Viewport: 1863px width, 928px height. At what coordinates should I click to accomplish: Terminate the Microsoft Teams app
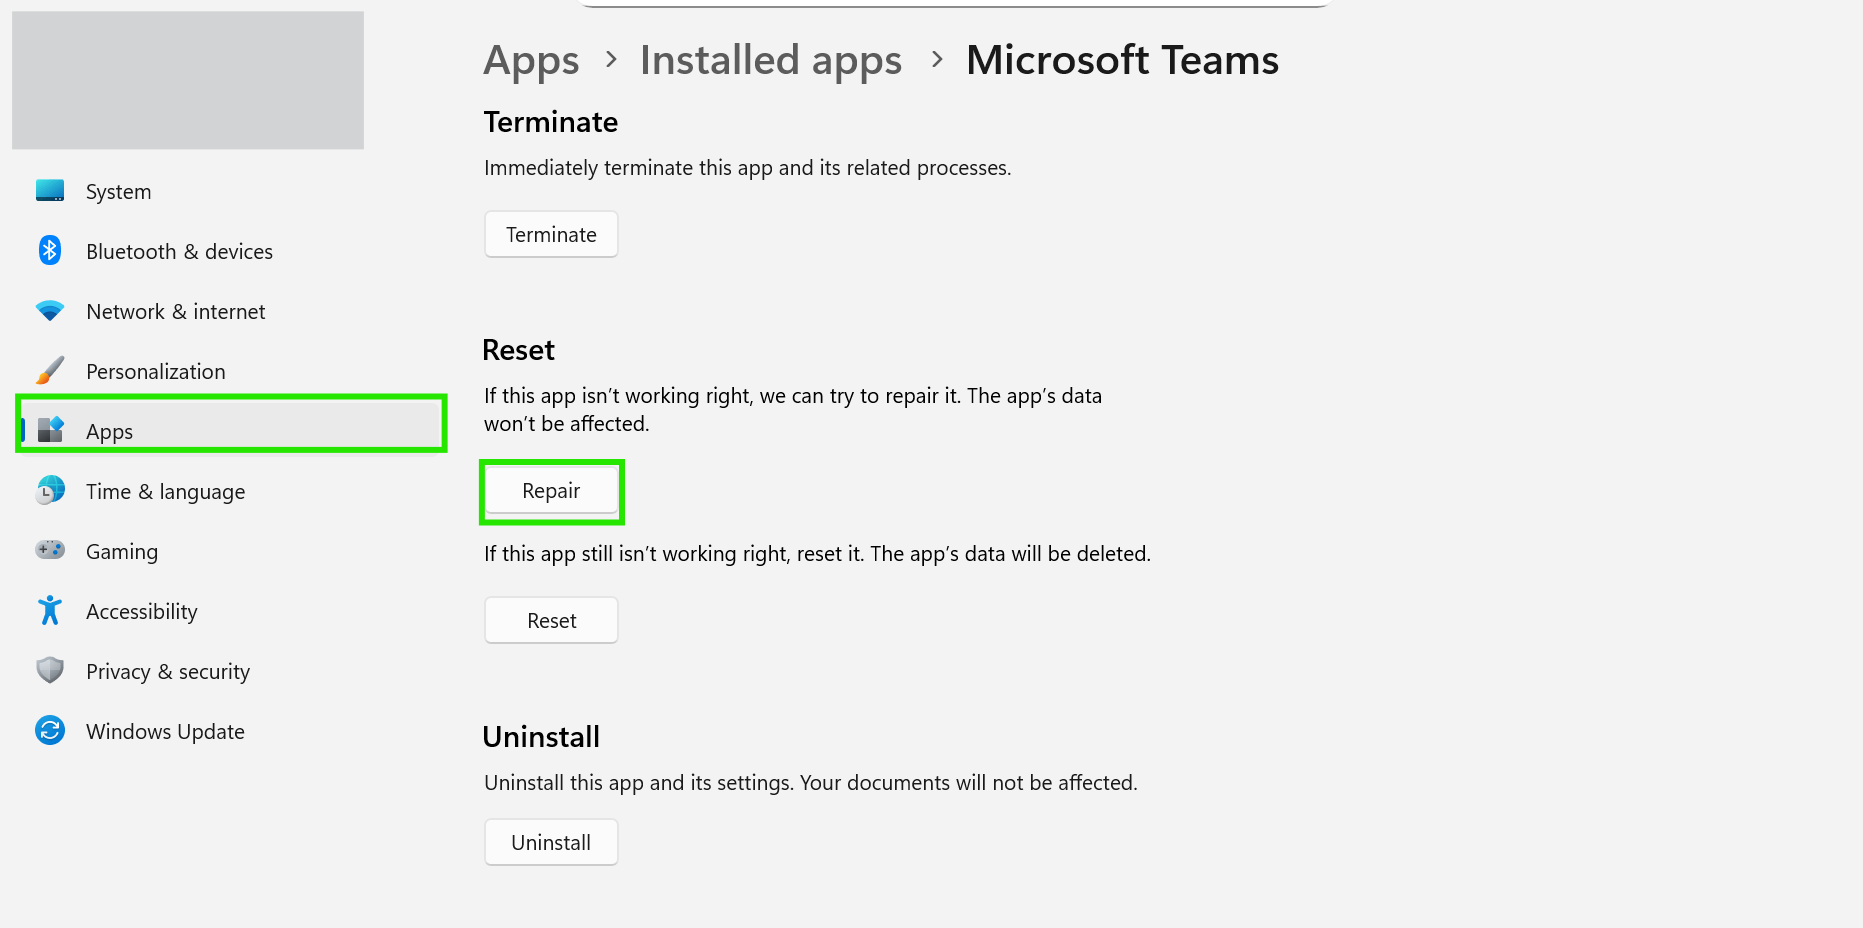point(551,234)
